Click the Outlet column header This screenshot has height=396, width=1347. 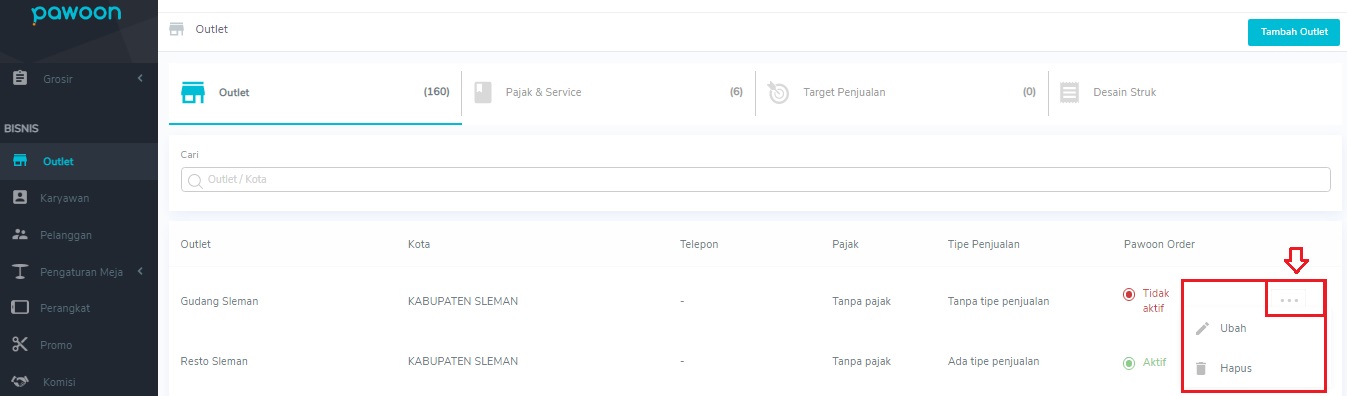point(195,244)
